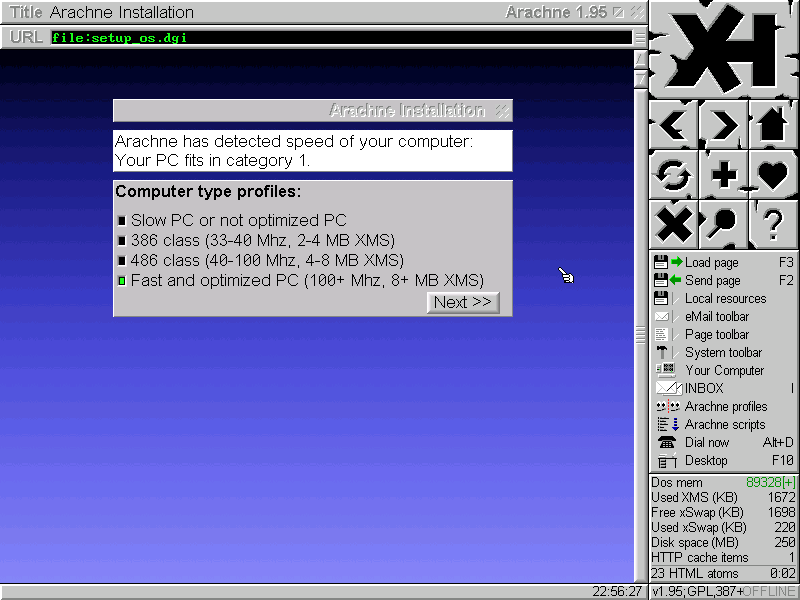Screen dimensions: 800x600
Task: Click the Computer type profiles heading
Action: 208,191
